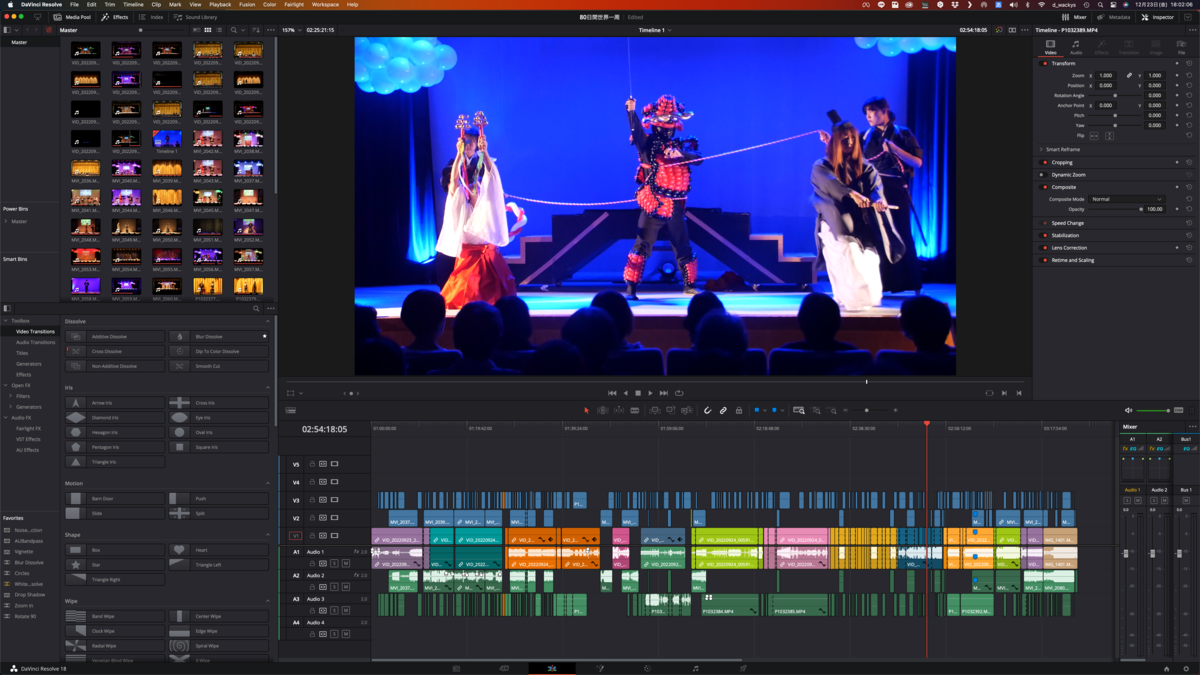Toggle the Composite section switch
The image size is (1200, 675).
(x=1045, y=187)
